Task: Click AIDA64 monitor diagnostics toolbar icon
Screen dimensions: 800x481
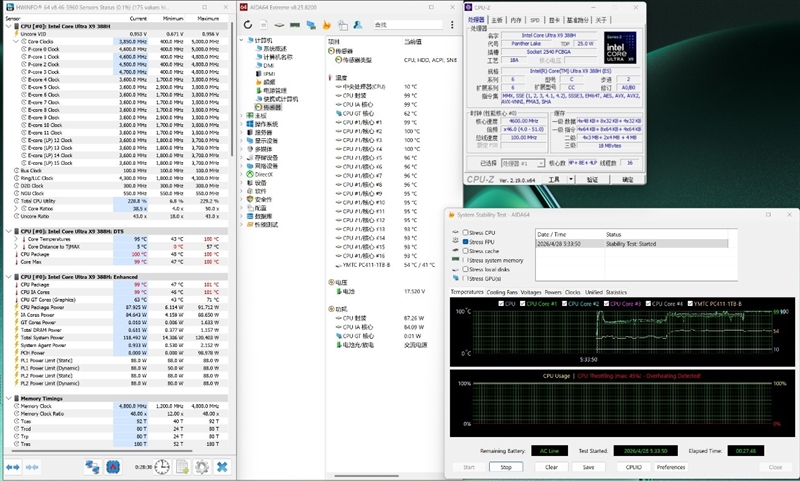Action: [311, 24]
